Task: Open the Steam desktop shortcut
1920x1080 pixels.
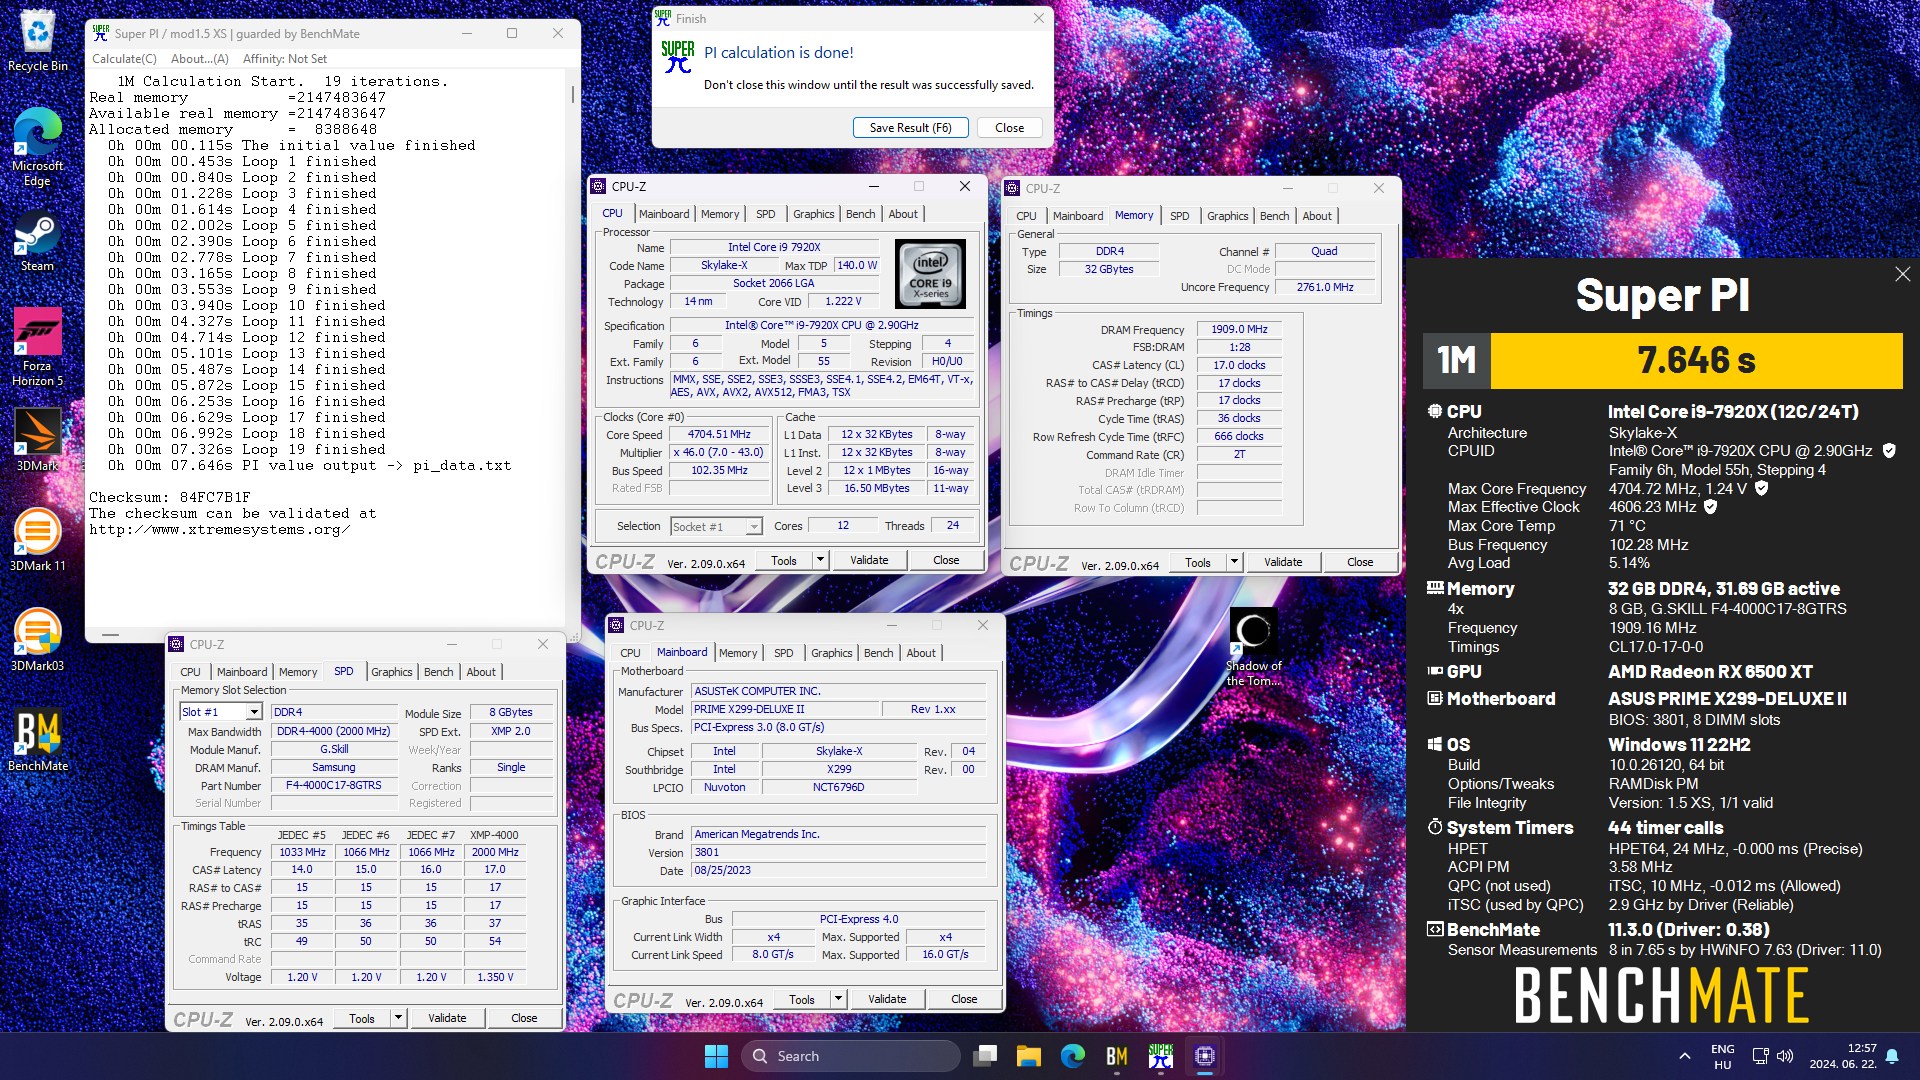Action: [x=38, y=242]
